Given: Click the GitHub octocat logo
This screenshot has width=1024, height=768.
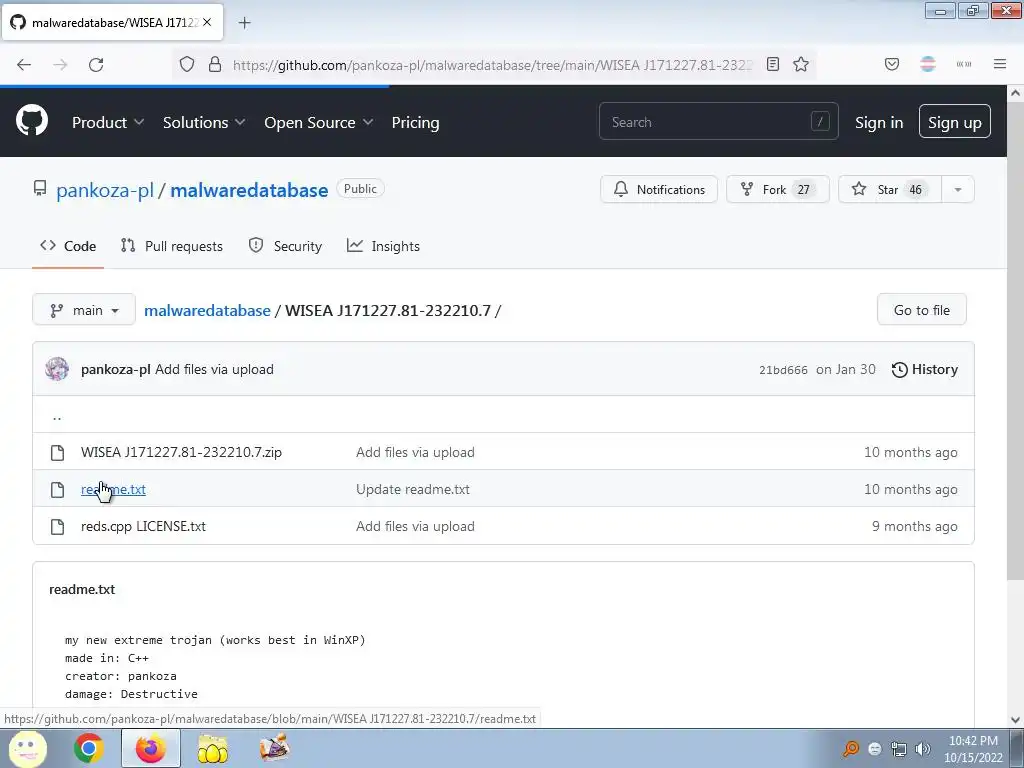Looking at the screenshot, I should tap(32, 121).
